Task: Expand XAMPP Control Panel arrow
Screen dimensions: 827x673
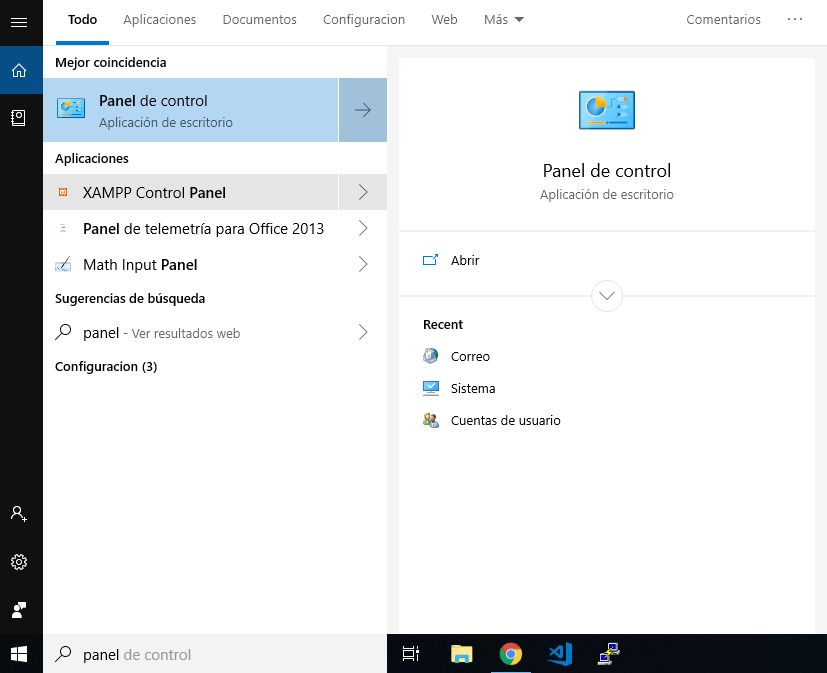Action: click(363, 192)
